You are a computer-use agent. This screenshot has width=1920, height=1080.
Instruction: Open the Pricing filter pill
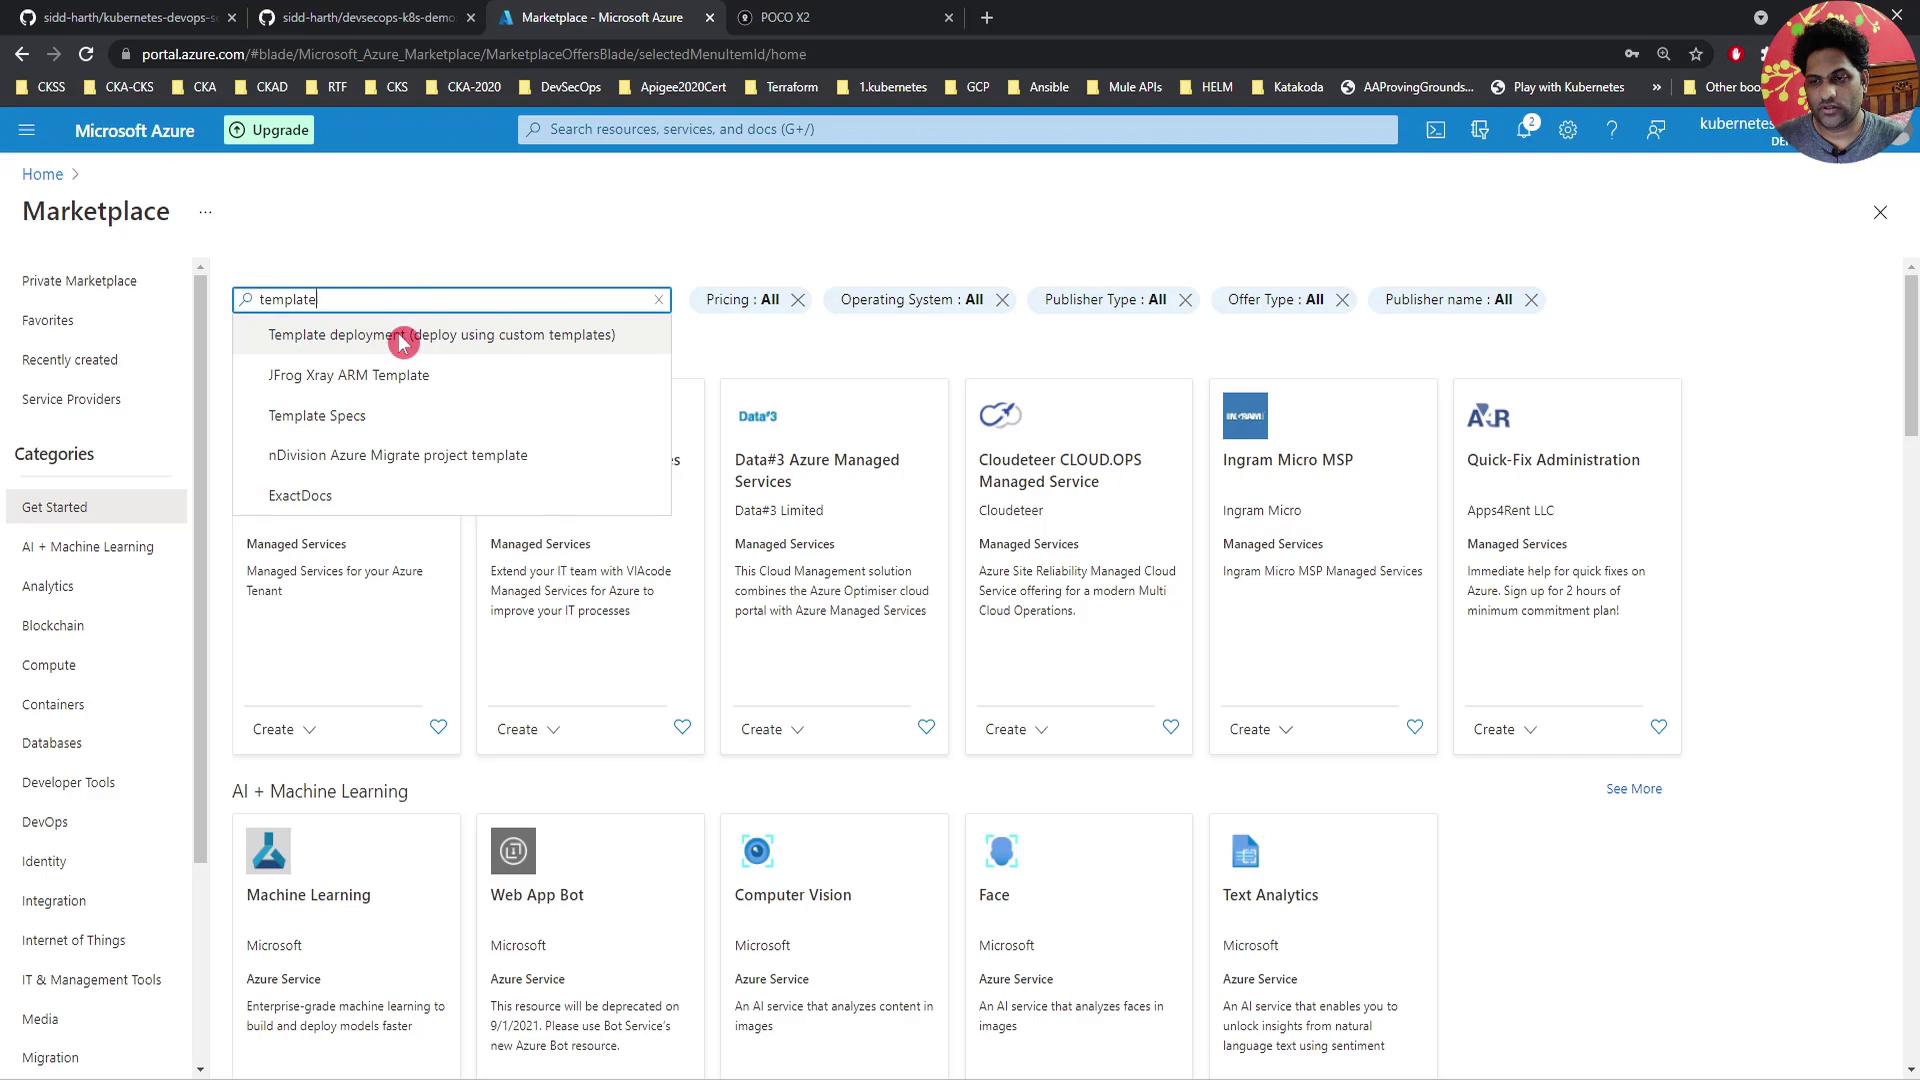click(x=742, y=299)
